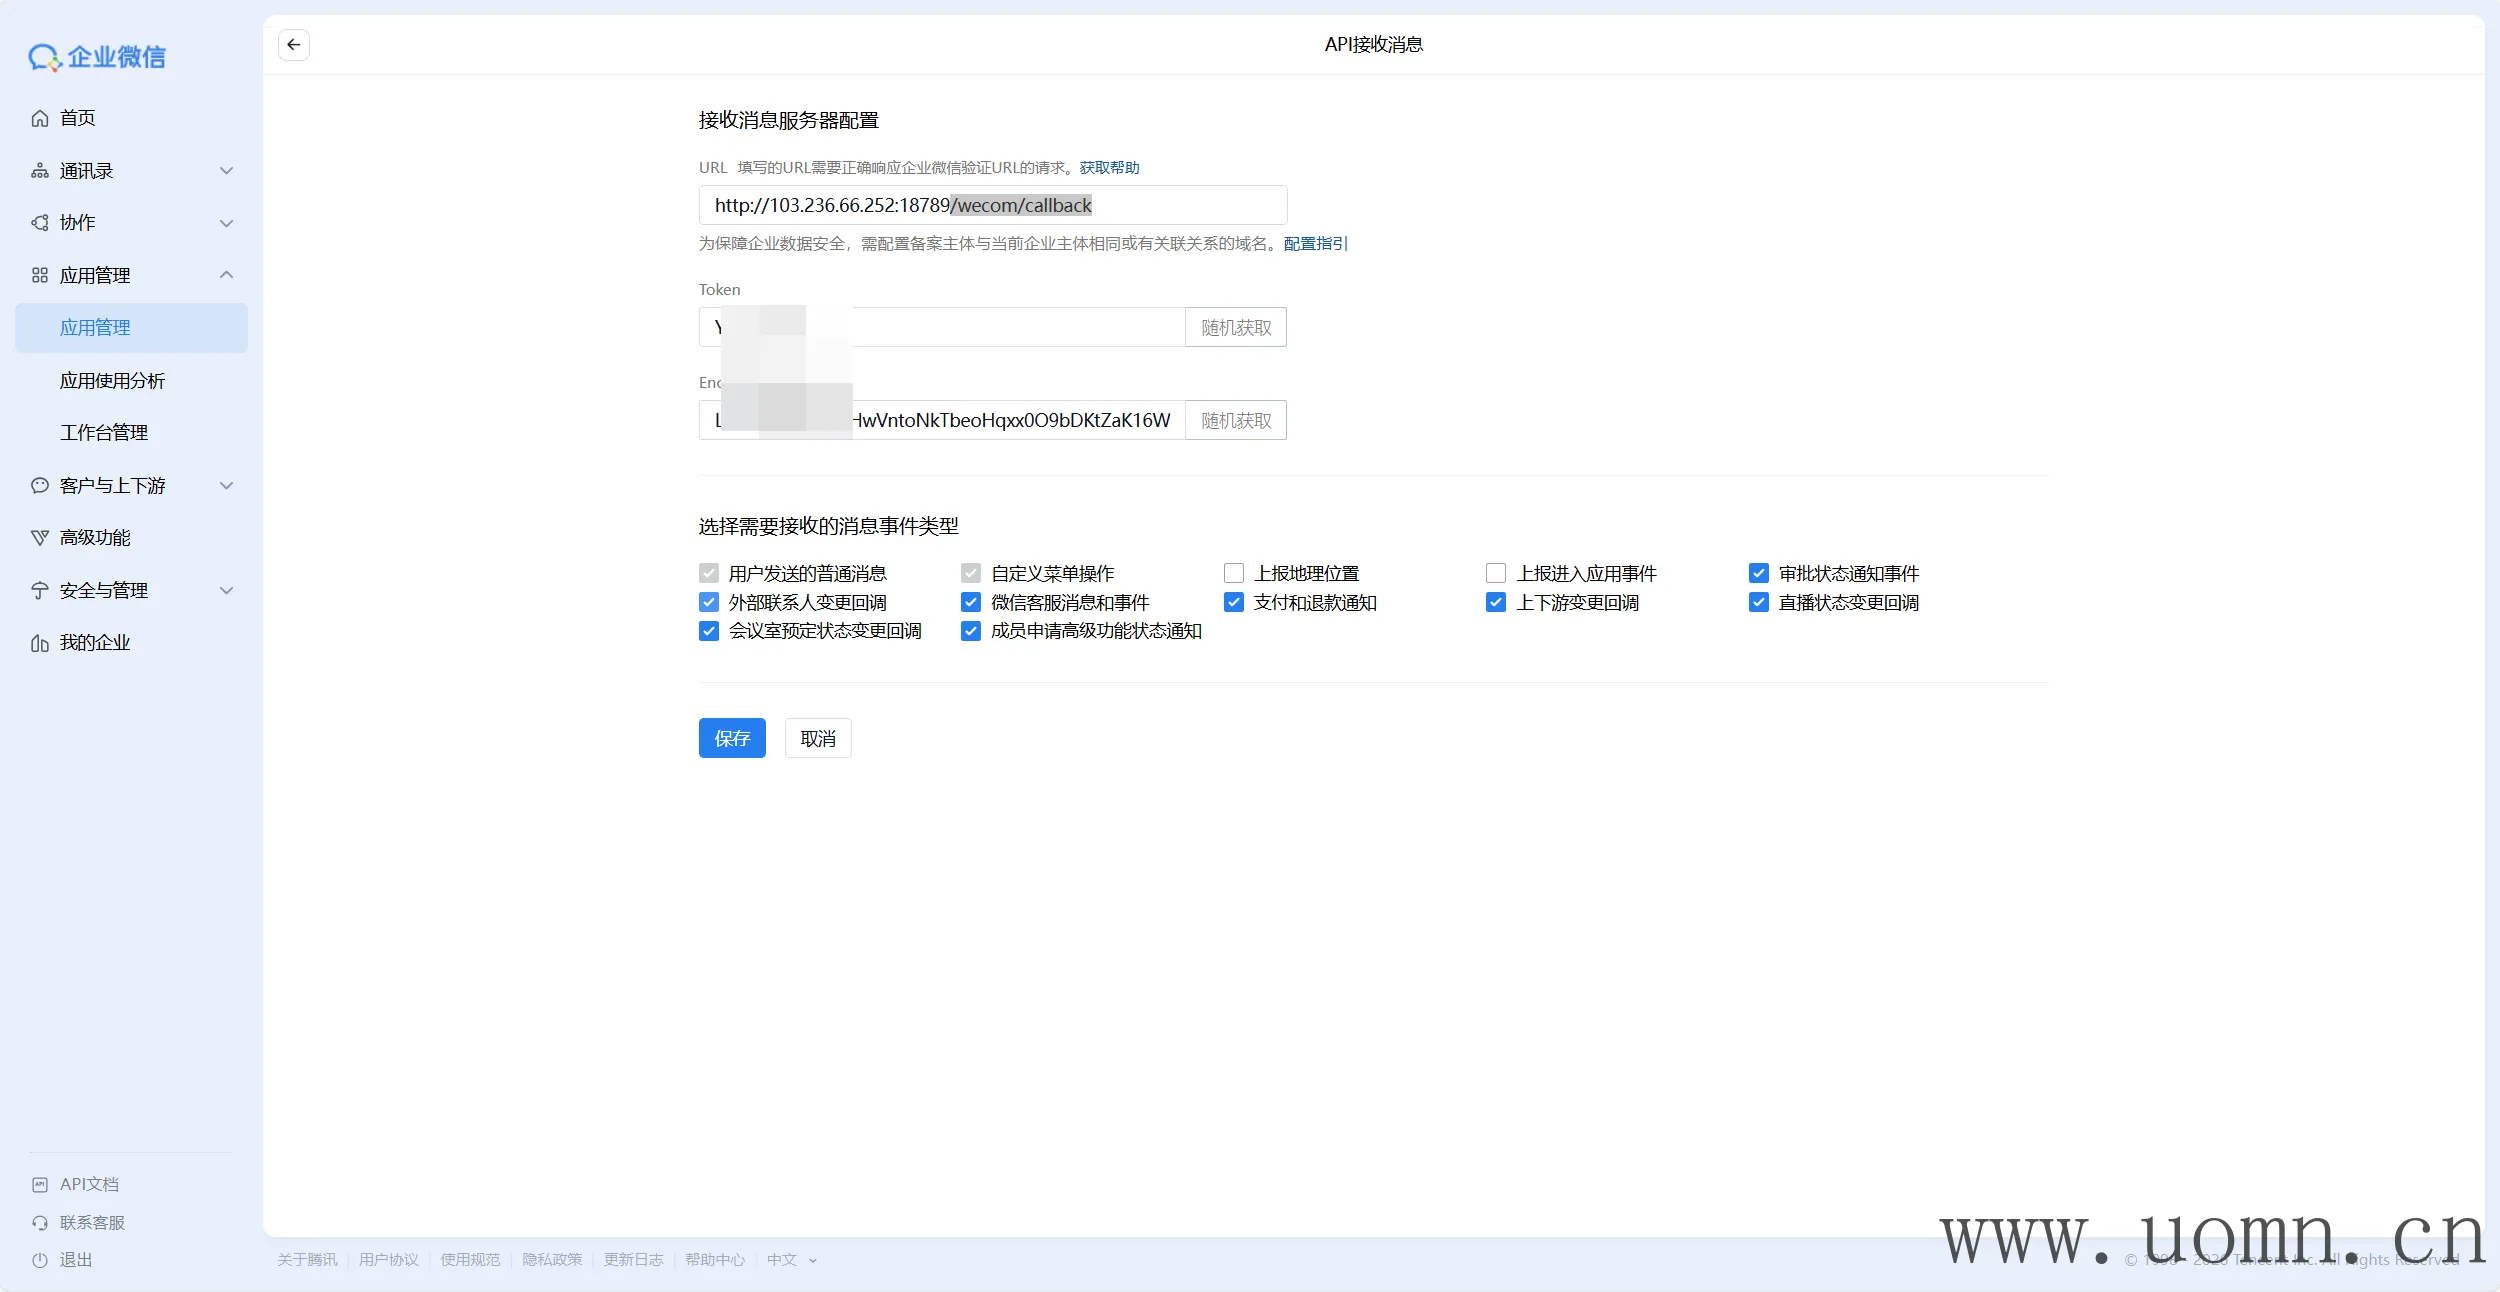Uncheck 审批状态通知事件 checkbox
2500x1292 pixels.
pos(1759,573)
